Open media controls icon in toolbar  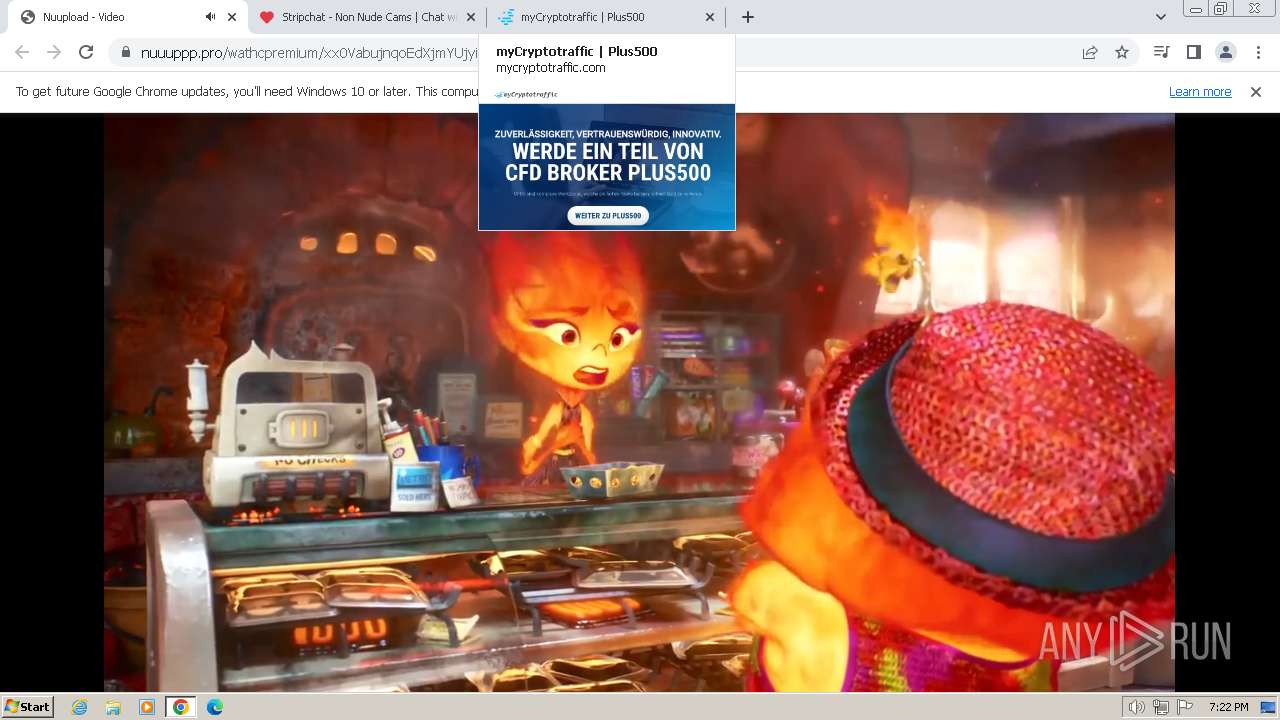1161,52
